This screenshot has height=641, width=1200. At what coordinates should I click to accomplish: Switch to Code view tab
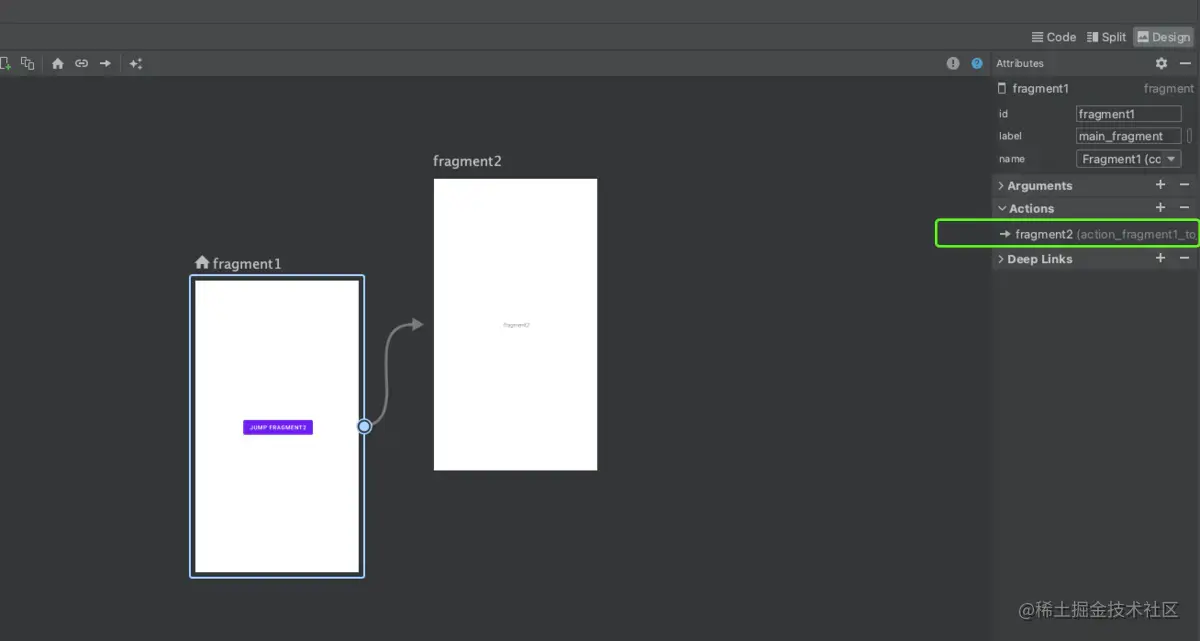click(x=1054, y=37)
